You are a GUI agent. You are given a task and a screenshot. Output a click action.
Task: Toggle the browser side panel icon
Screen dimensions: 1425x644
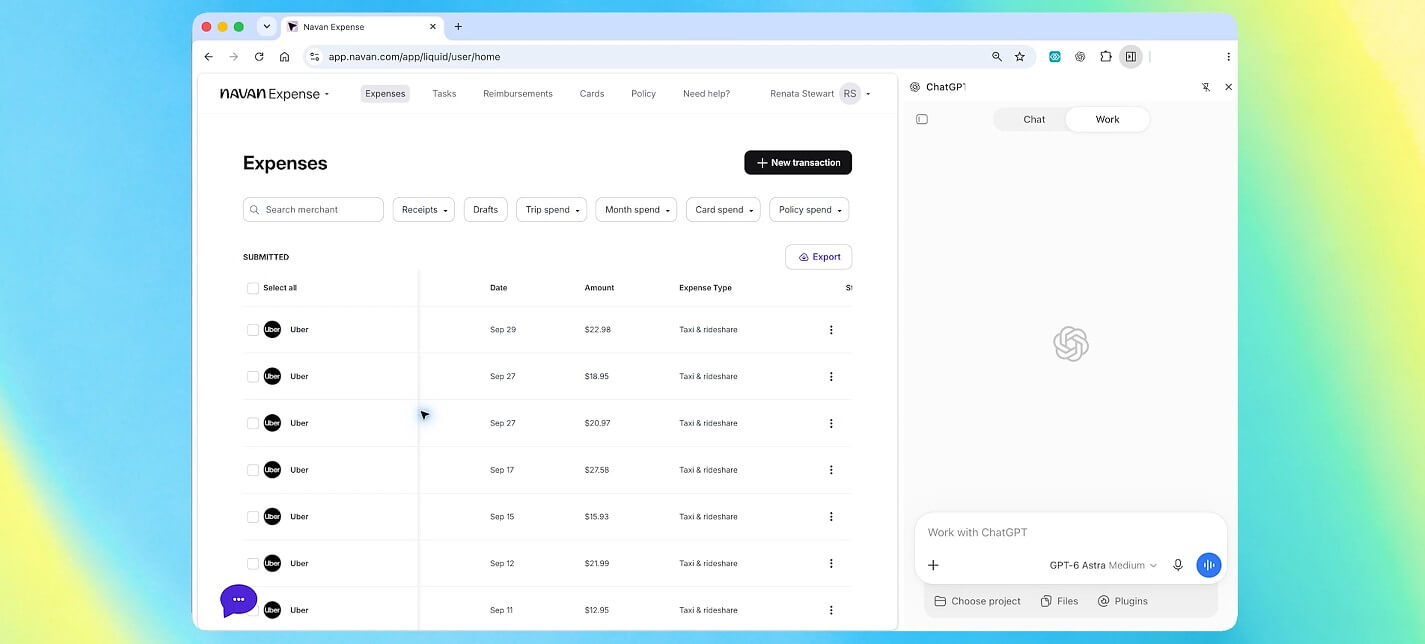point(1131,57)
